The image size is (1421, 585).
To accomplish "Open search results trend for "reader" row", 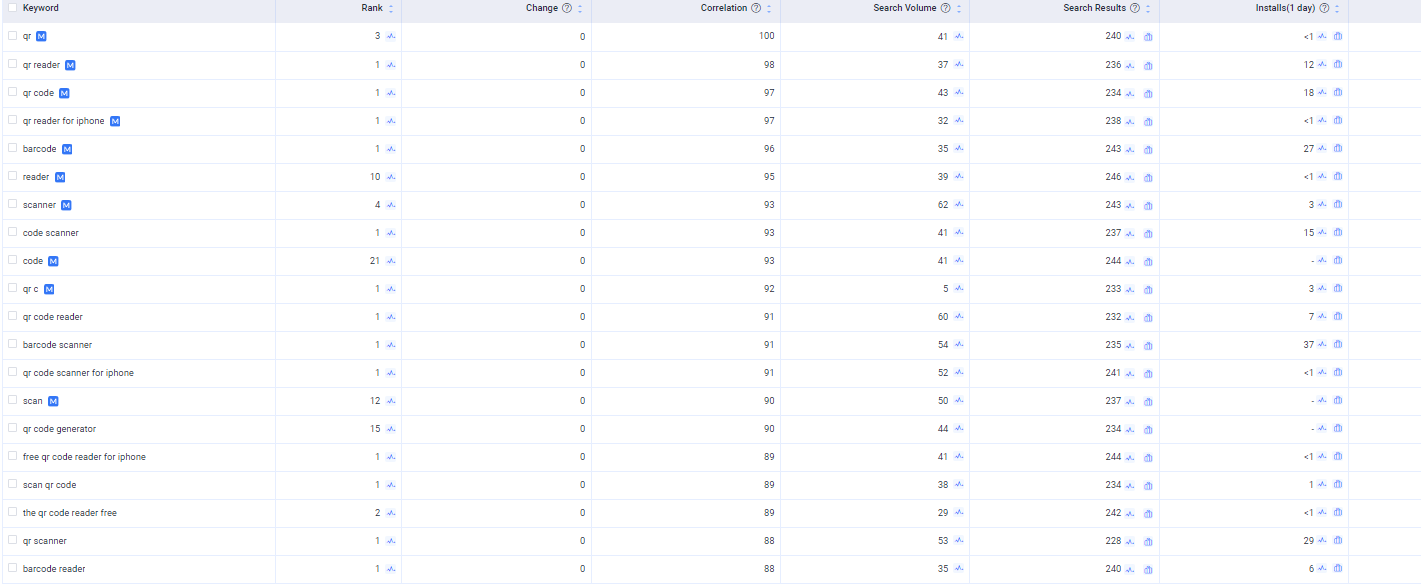I will click(1130, 176).
